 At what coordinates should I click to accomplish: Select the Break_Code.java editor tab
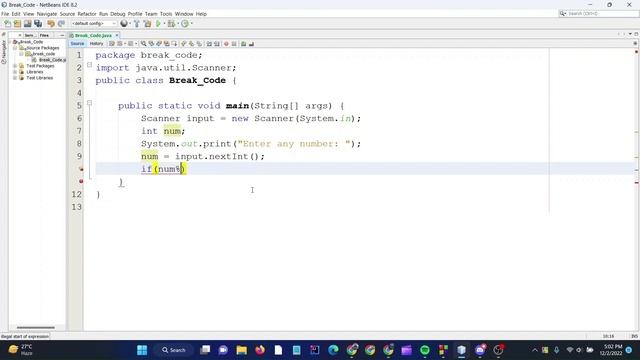point(93,36)
